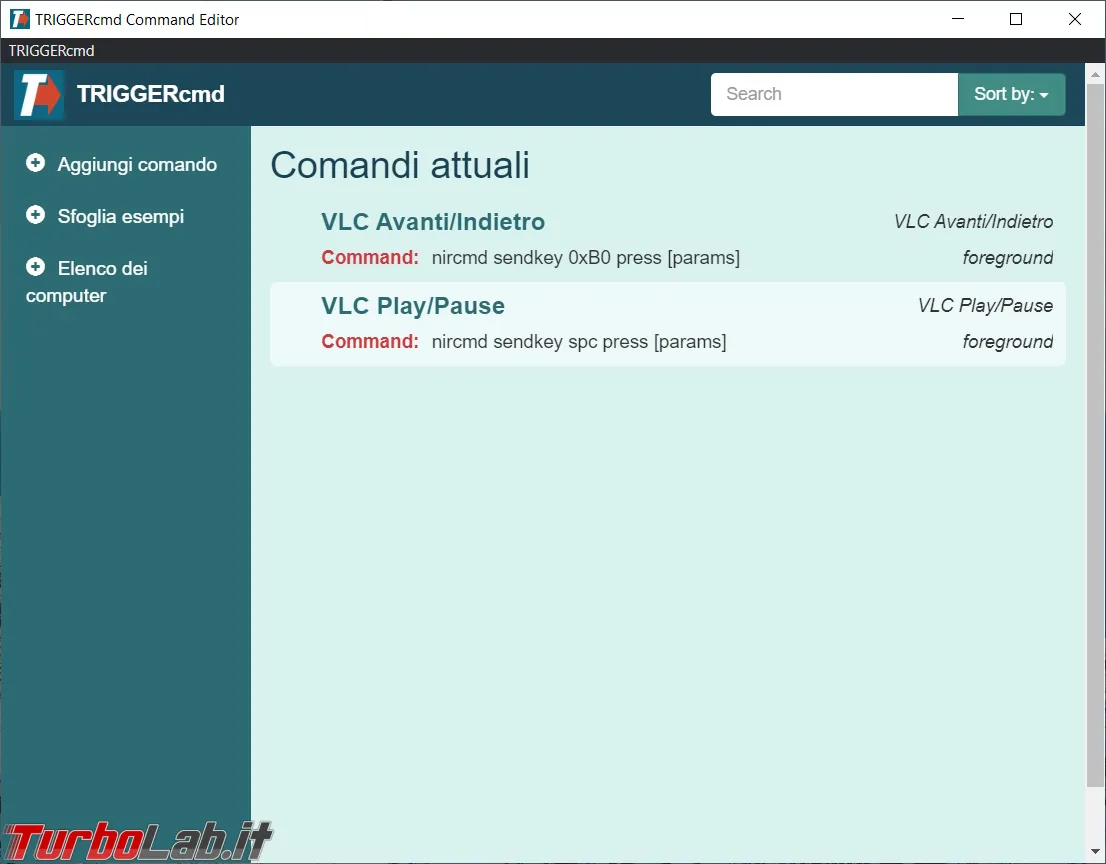The height and width of the screenshot is (864, 1106).
Task: Click the TRIGGERcmd logo in header
Action: 39,95
